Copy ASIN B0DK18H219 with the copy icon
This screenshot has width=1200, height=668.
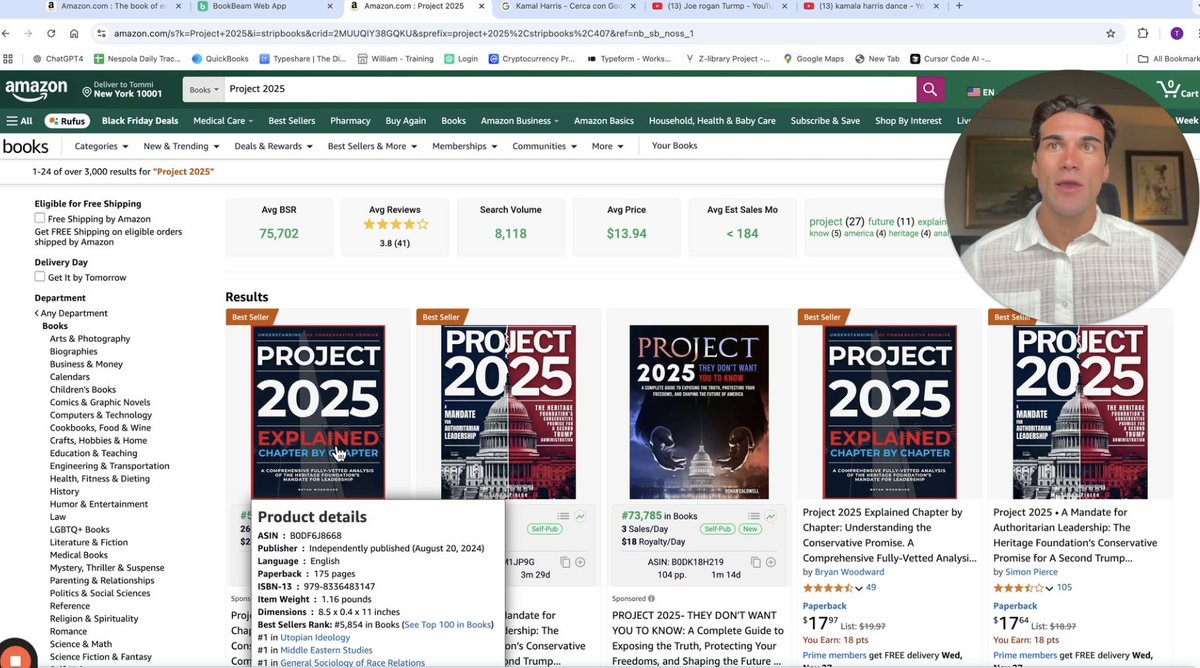tap(758, 562)
